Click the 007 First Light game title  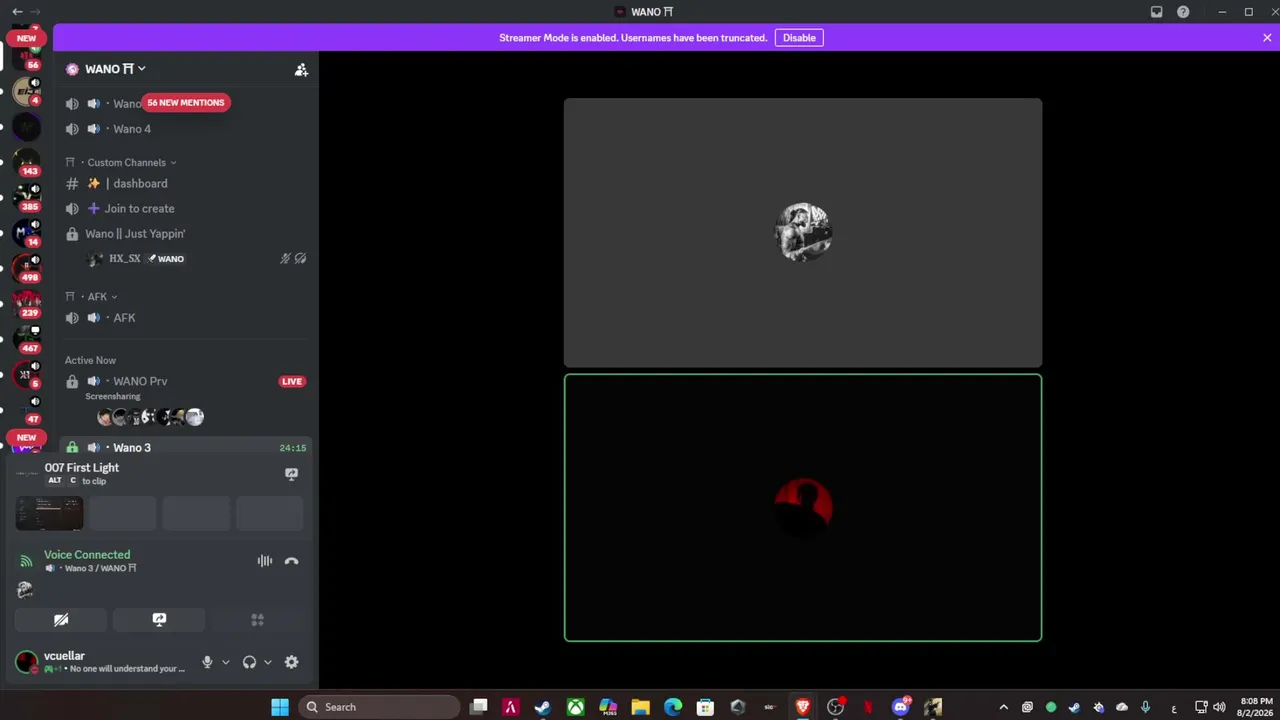pyautogui.click(x=82, y=468)
